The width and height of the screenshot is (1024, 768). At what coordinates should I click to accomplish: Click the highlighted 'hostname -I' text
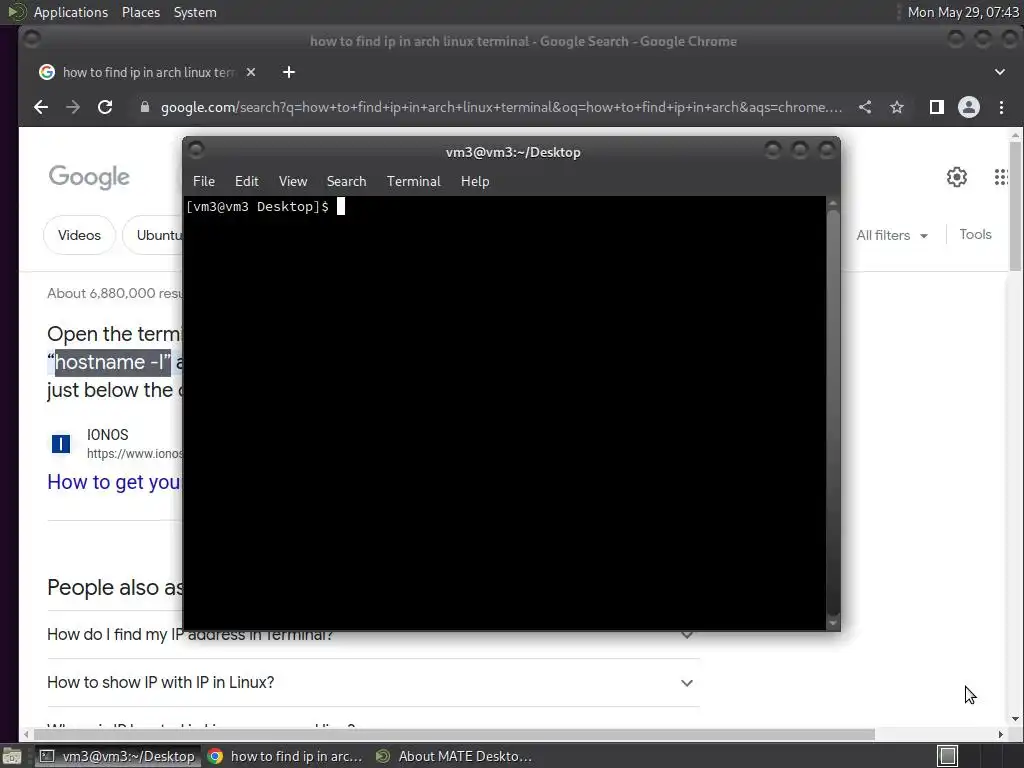(112, 362)
